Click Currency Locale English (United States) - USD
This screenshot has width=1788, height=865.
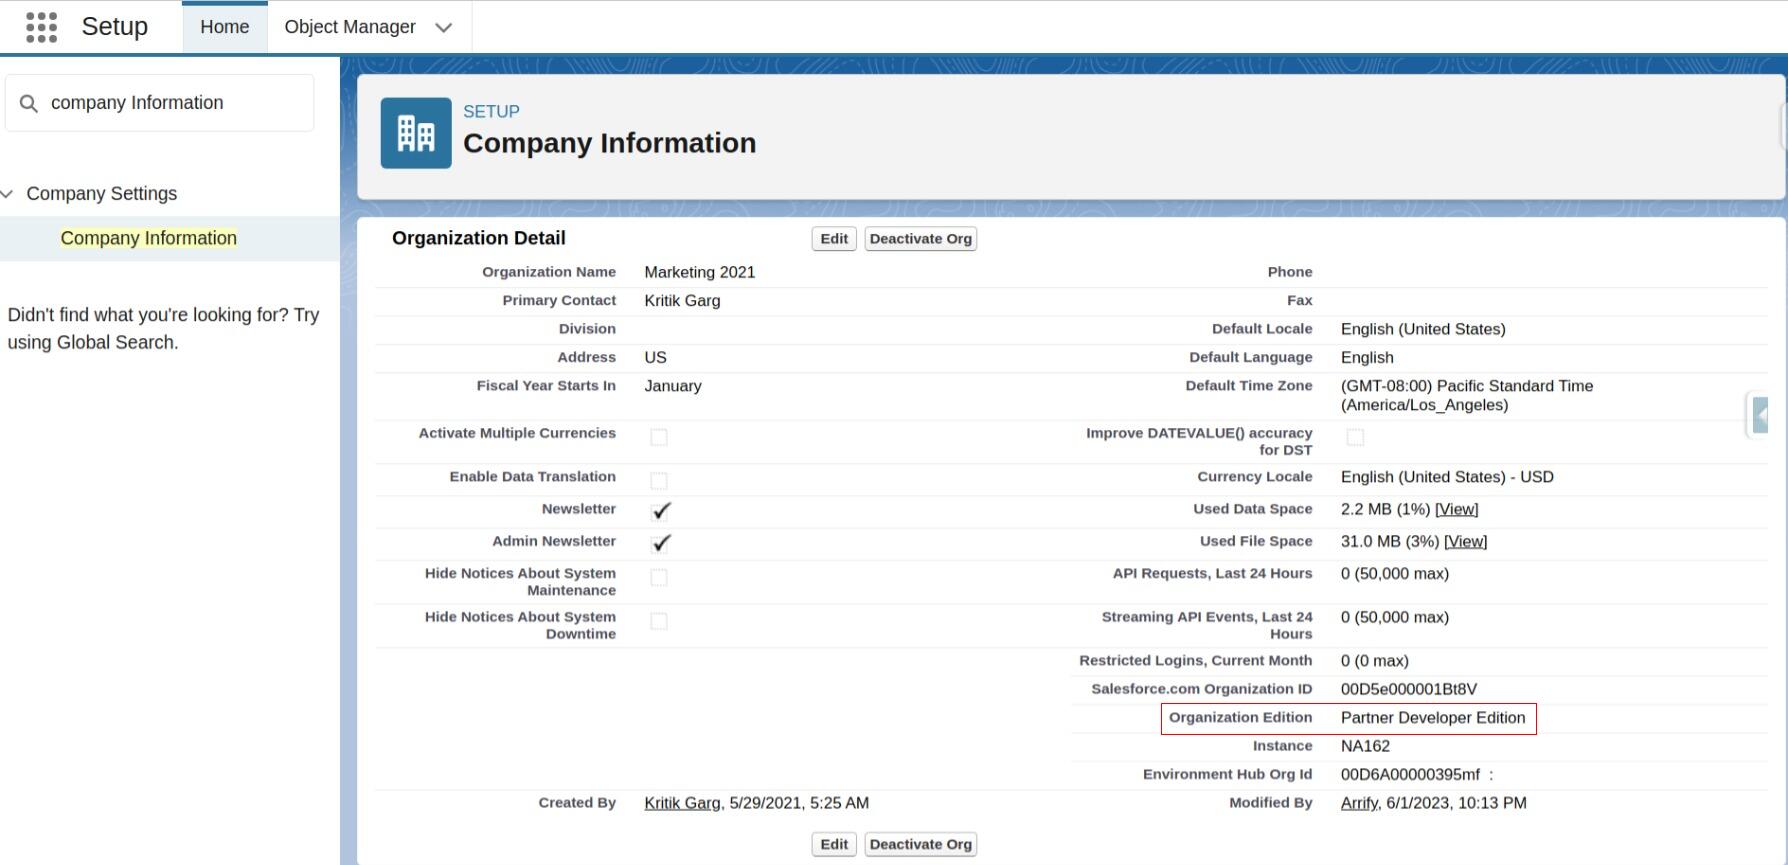click(x=1447, y=477)
